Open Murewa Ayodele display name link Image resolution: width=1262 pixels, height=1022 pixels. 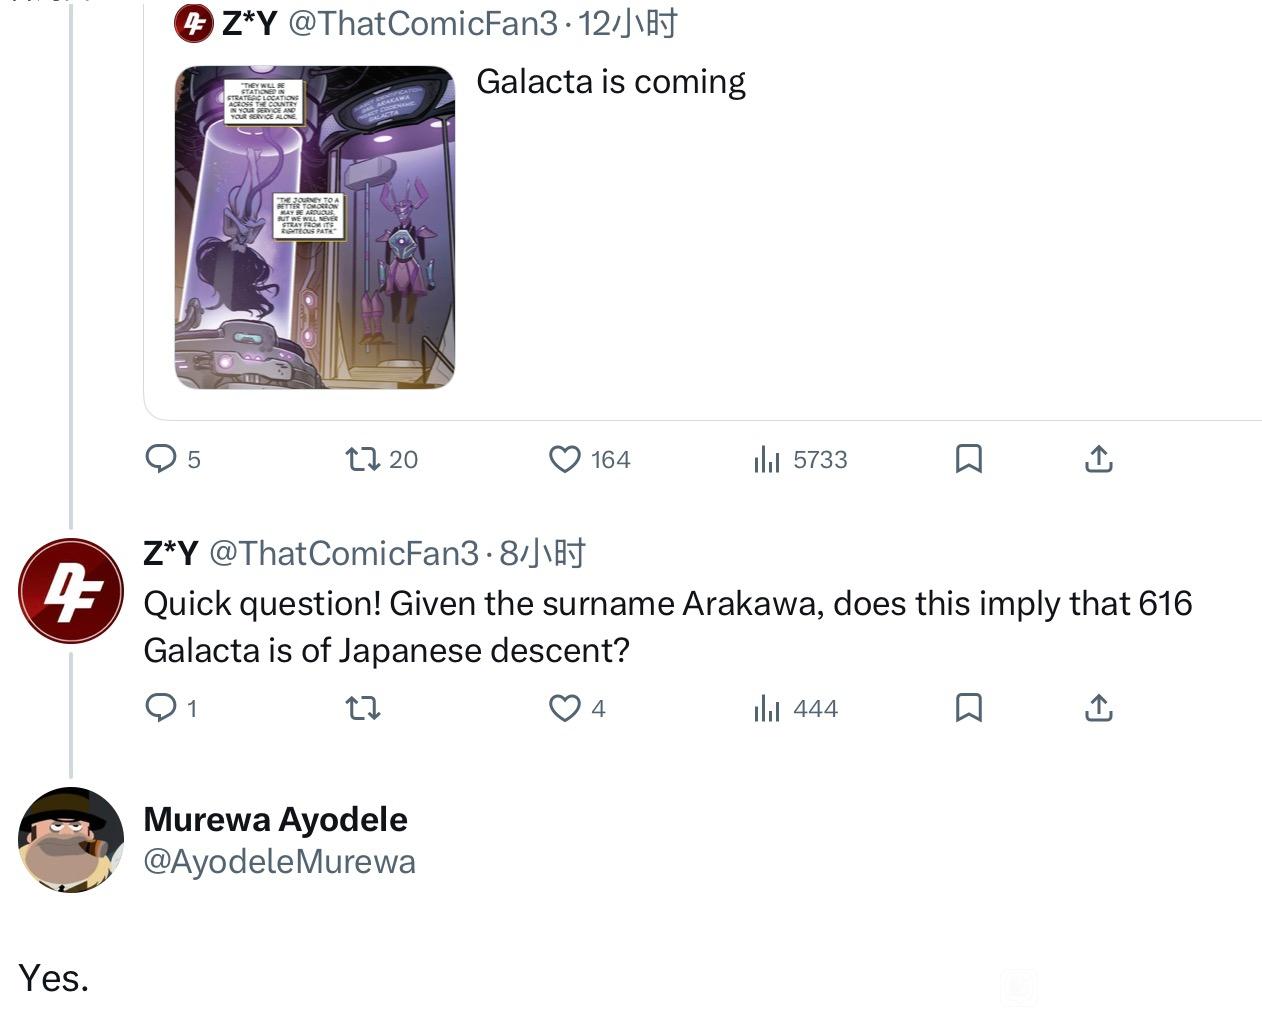pos(275,819)
